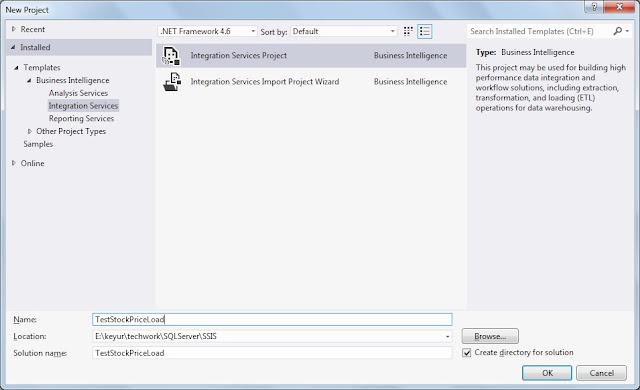The width and height of the screenshot is (640, 390).
Task: Click the Cancel button
Action: (602, 373)
